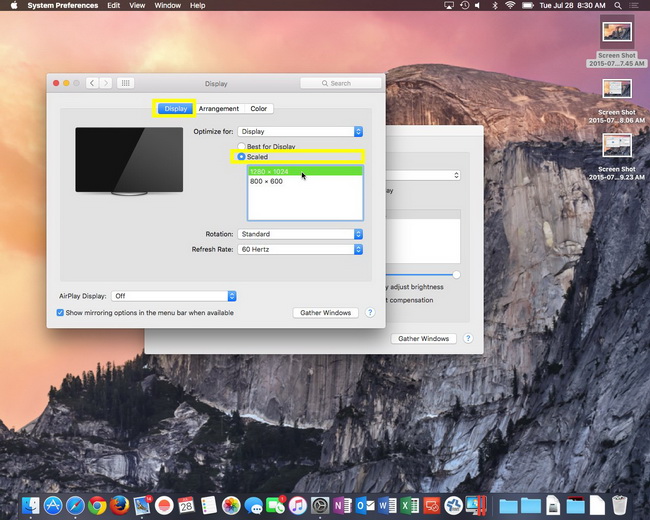The image size is (650, 520).
Task: Click Gather Windows in the front window
Action: [325, 313]
